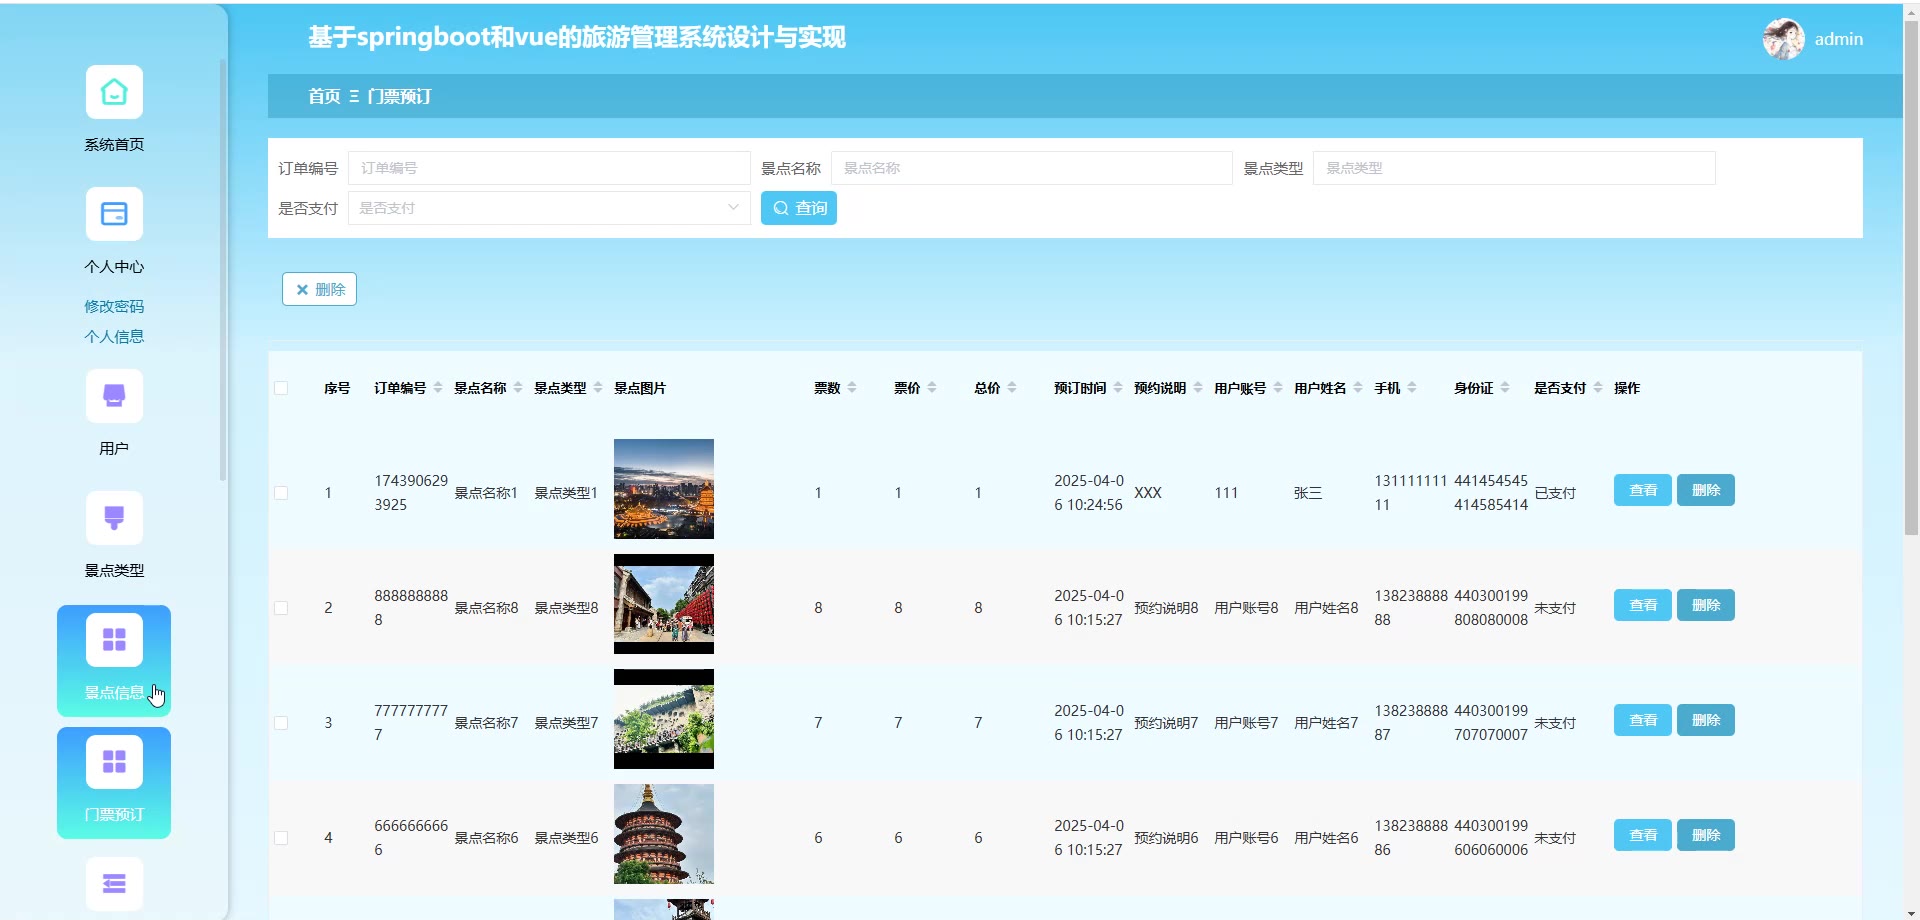Image resolution: width=1920 pixels, height=920 pixels.
Task: Click 删除 button for row 2
Action: pos(1705,606)
